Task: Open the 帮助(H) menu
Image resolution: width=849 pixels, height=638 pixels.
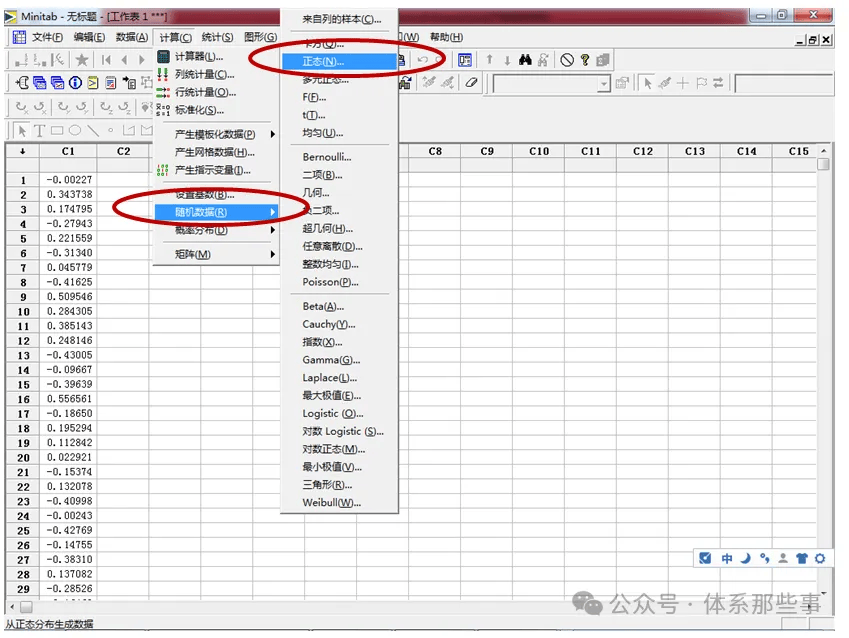Action: tap(446, 37)
